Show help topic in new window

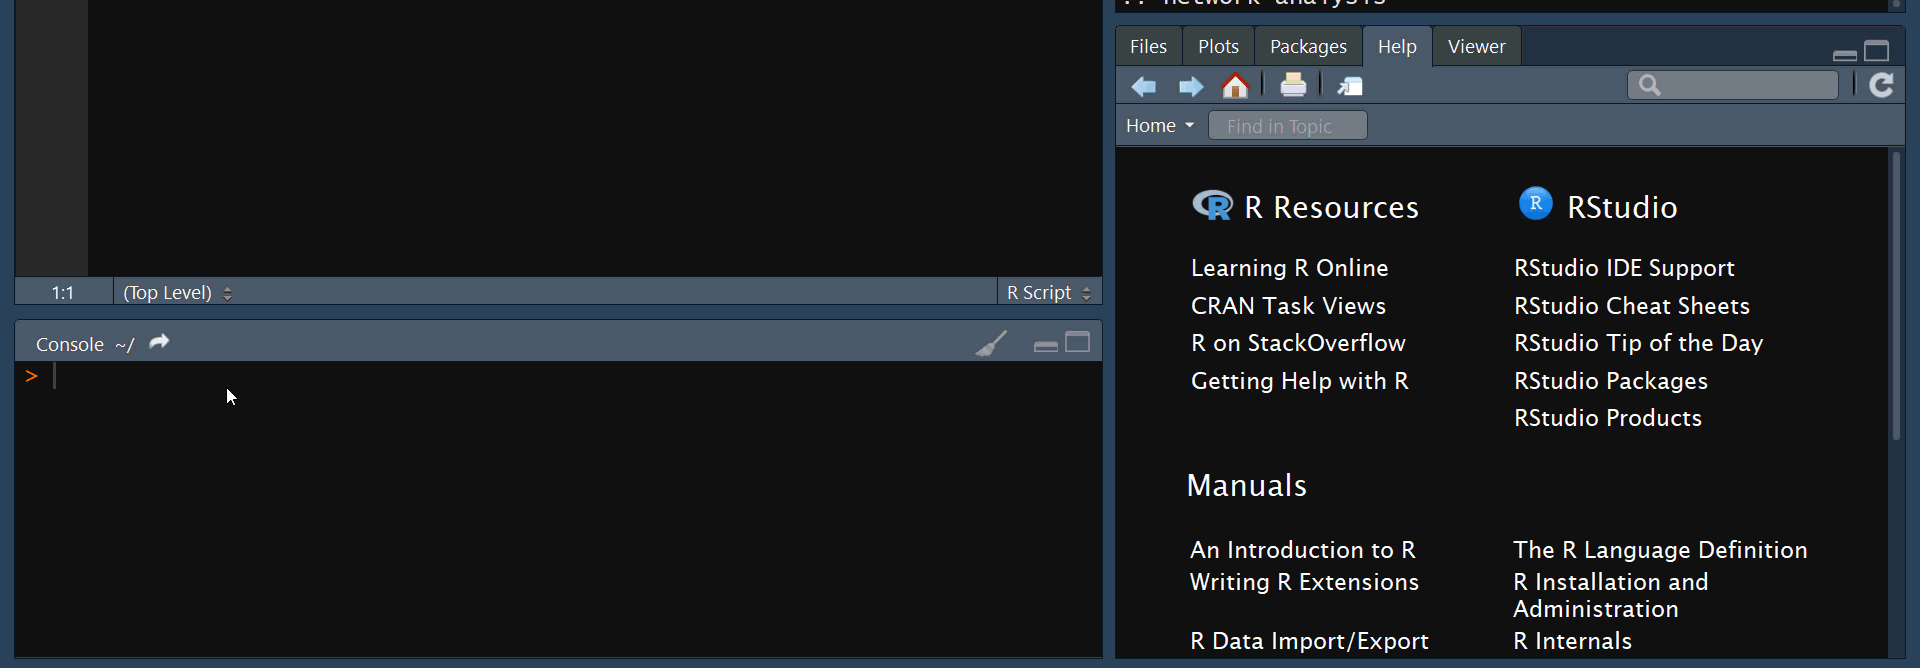click(1350, 87)
